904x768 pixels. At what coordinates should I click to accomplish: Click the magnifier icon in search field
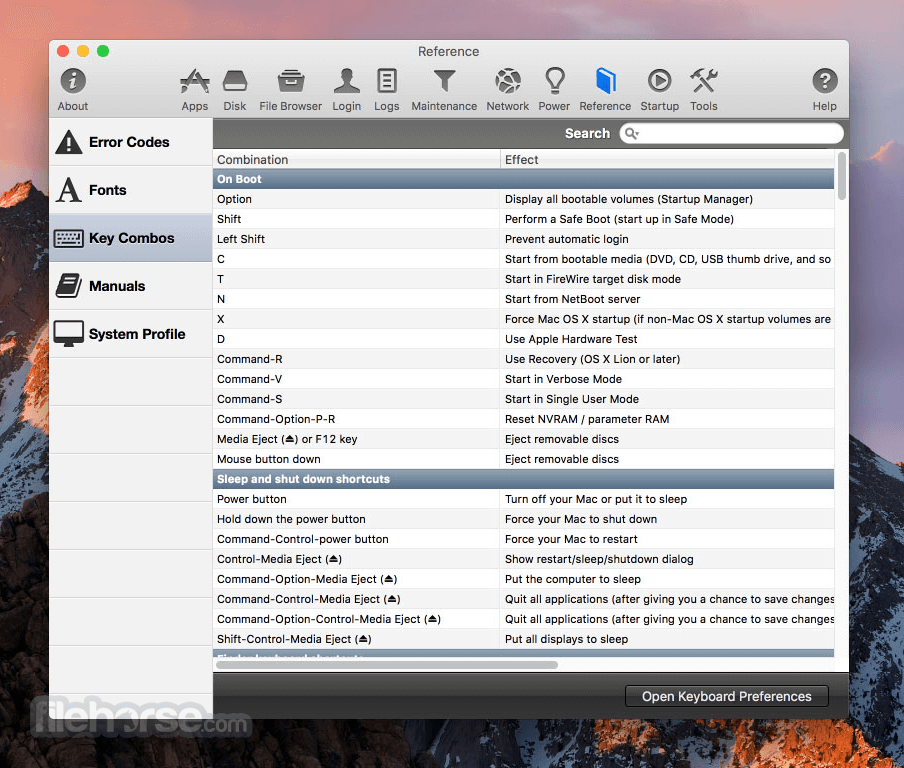[x=631, y=134]
